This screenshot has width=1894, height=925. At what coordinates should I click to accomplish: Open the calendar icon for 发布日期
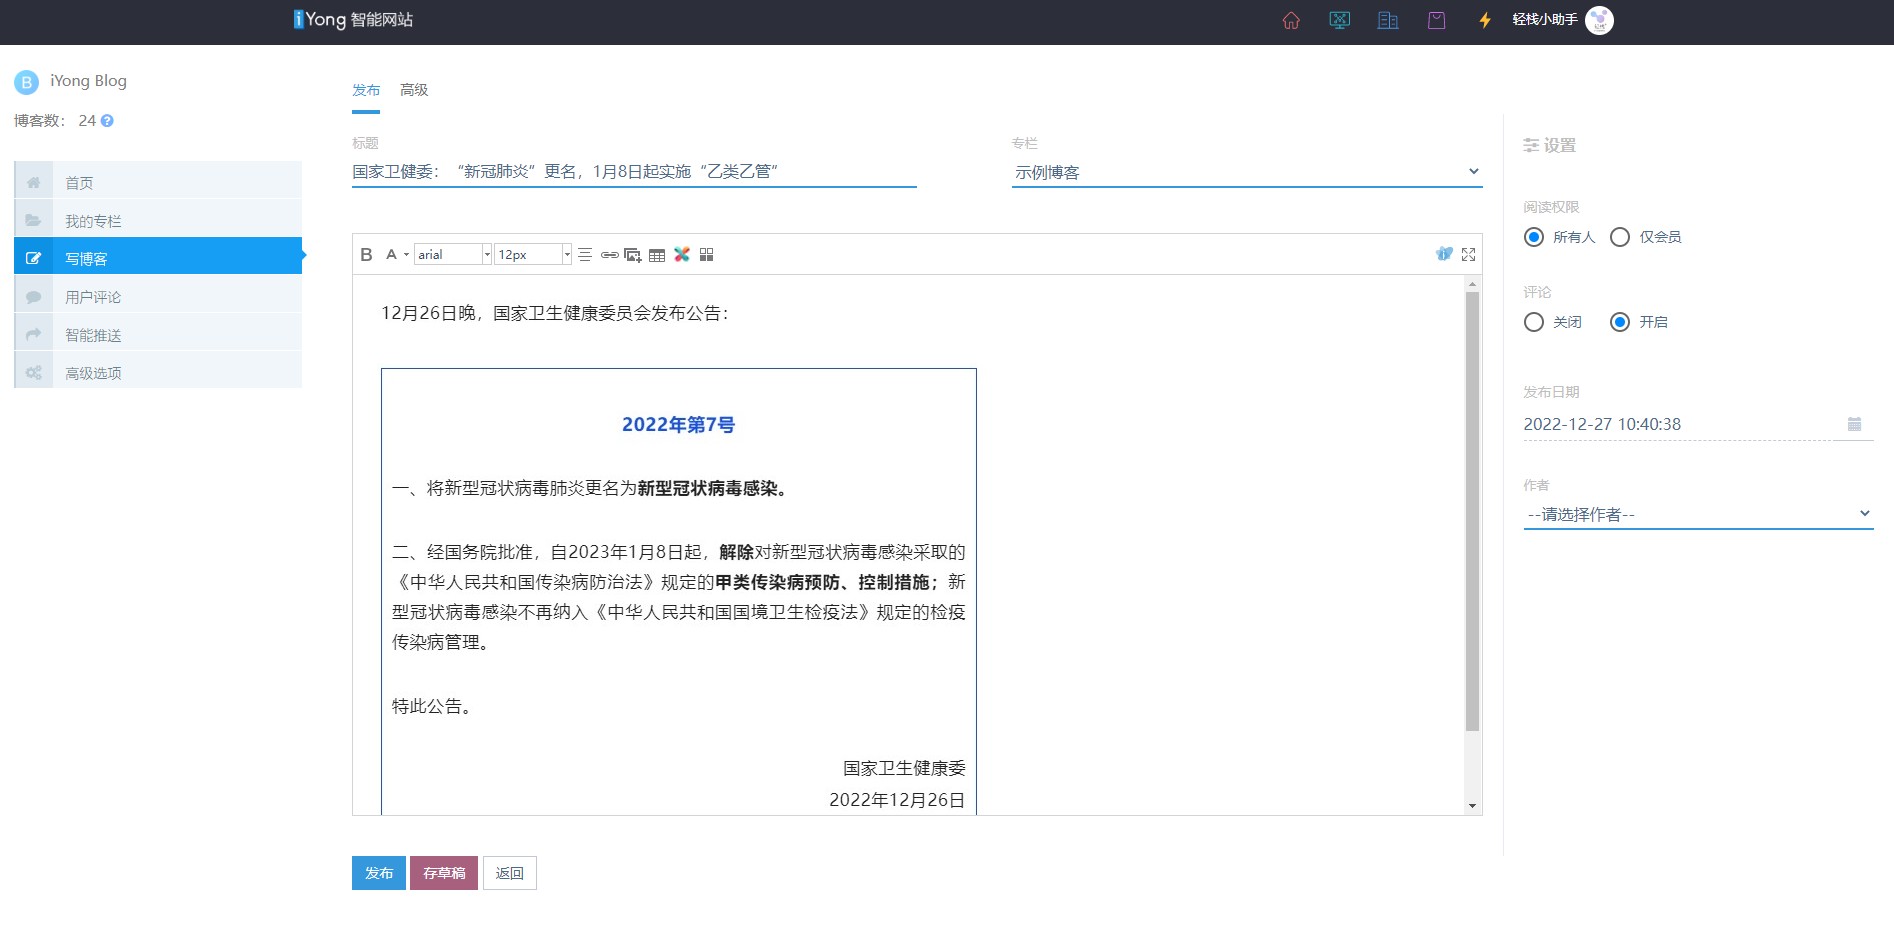[x=1854, y=424]
